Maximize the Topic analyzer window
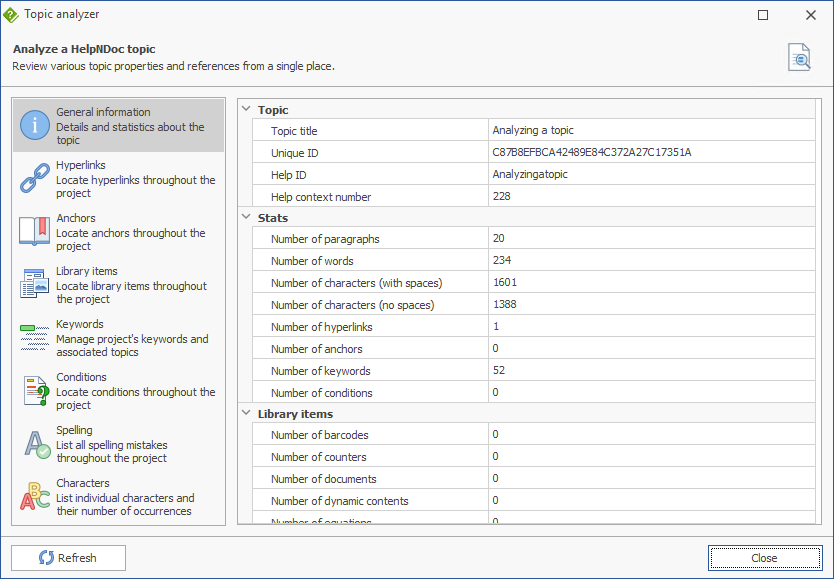This screenshot has width=834, height=579. [x=763, y=15]
